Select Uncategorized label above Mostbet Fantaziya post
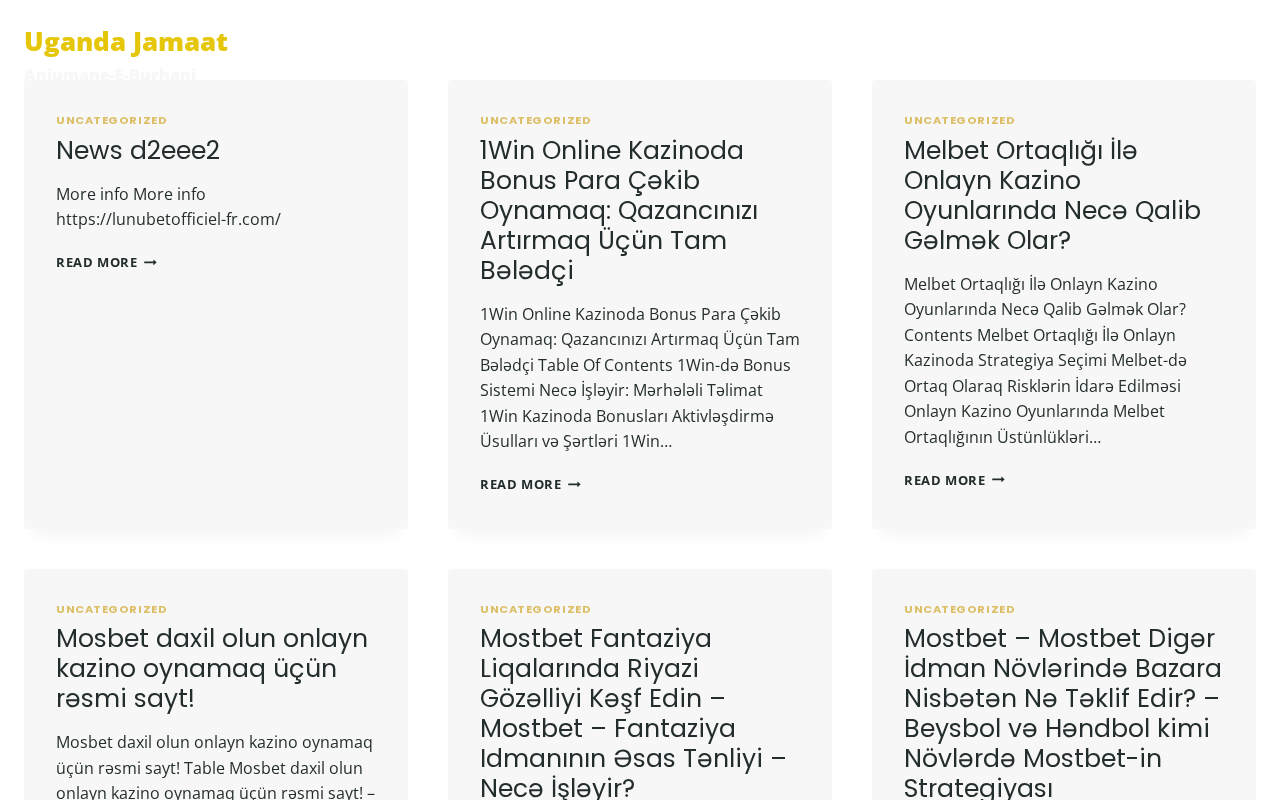The image size is (1280, 800). coord(536,609)
